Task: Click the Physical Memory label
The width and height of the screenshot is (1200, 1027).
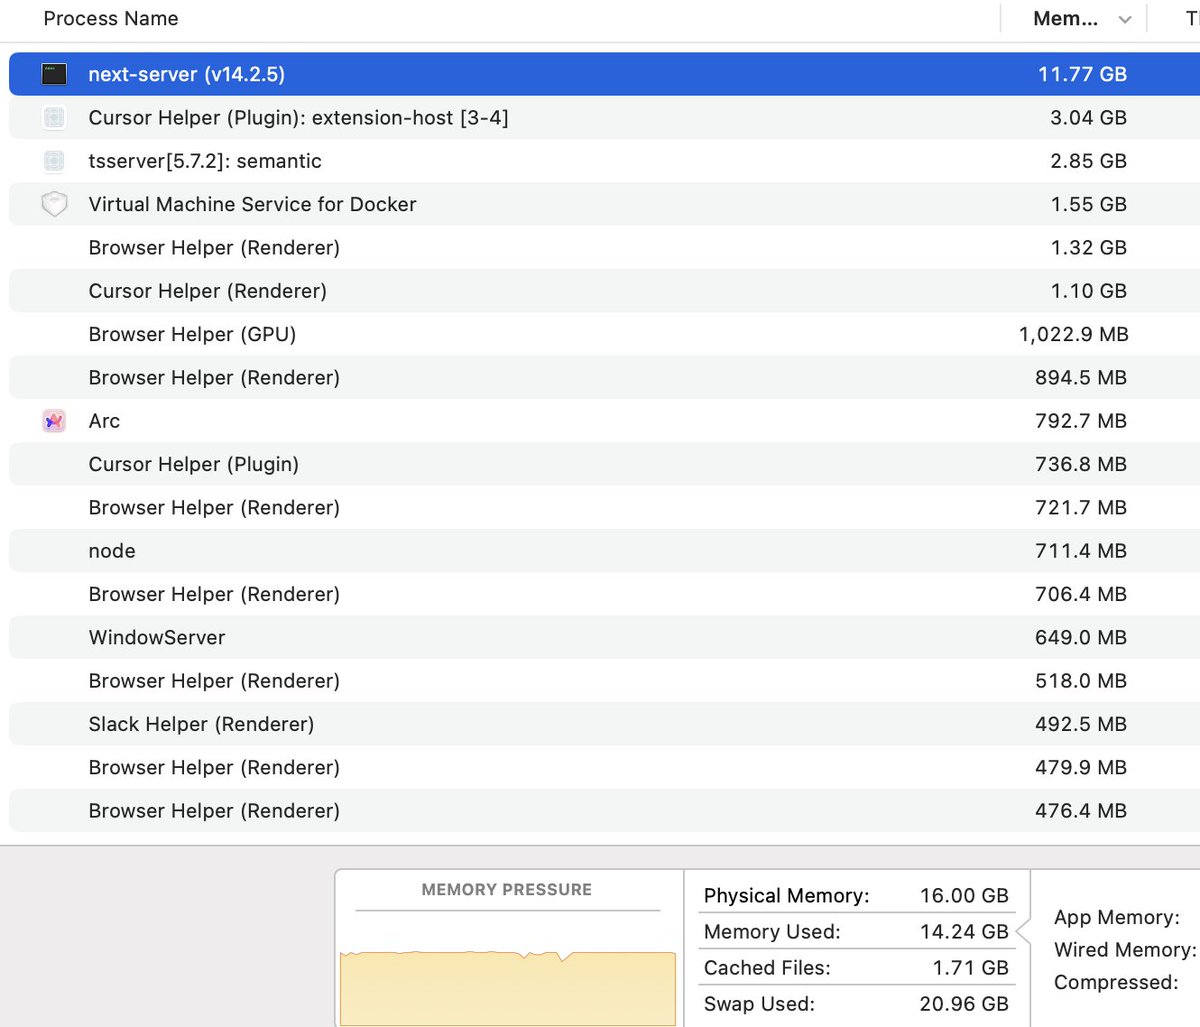Action: pyautogui.click(x=786, y=896)
